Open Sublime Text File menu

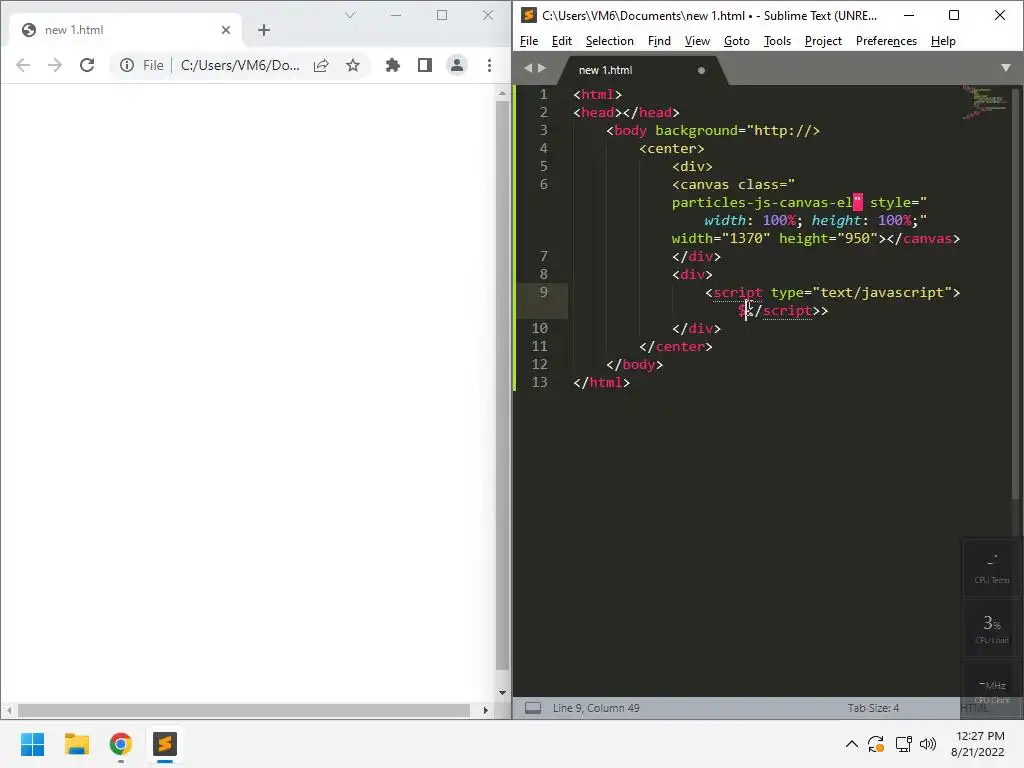(x=529, y=41)
